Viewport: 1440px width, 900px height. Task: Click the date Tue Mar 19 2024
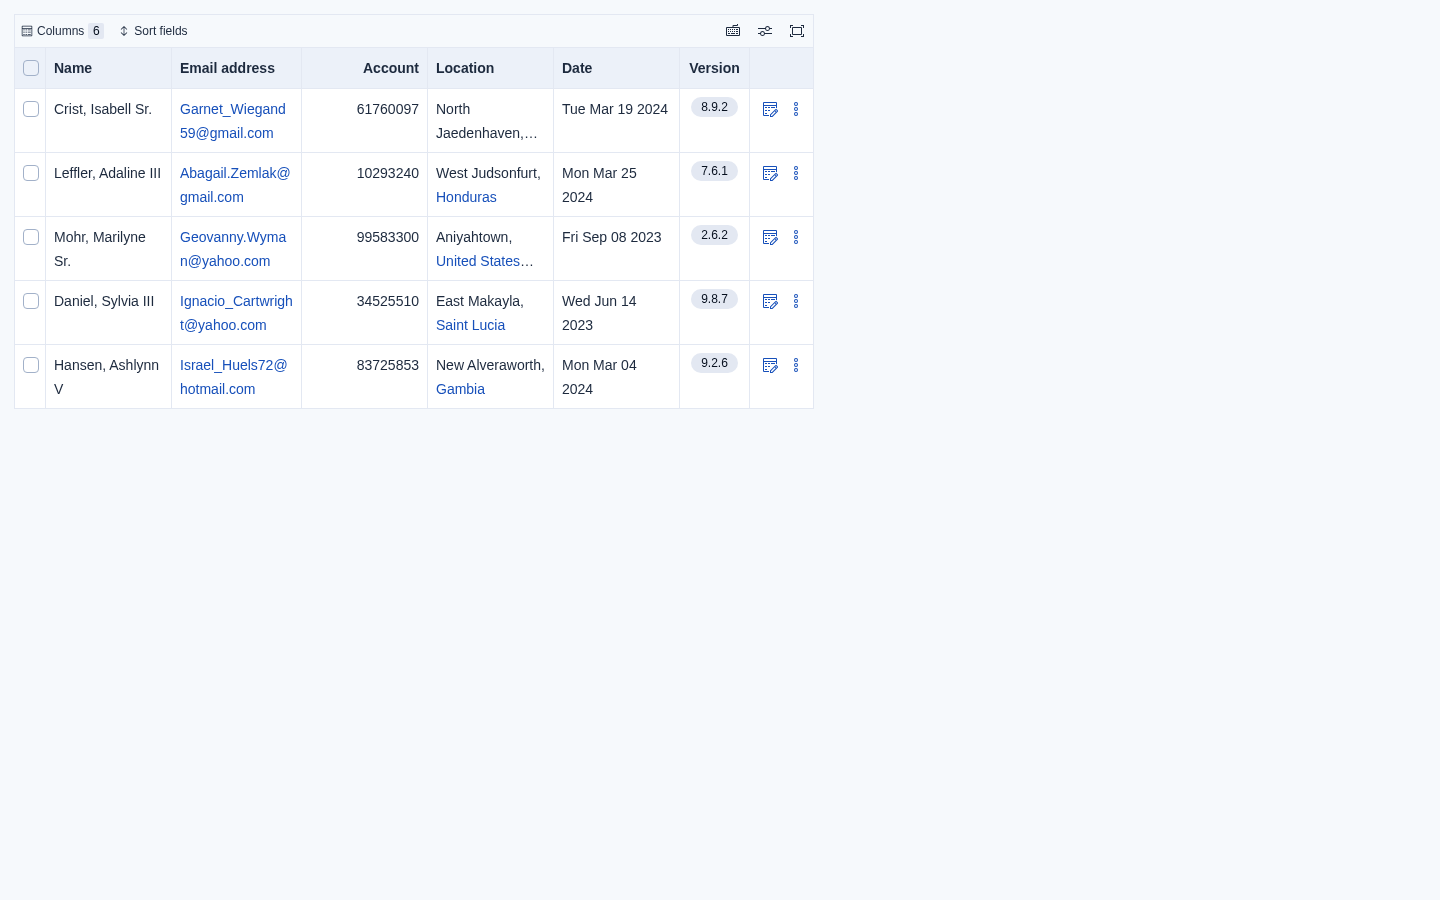[x=615, y=109]
